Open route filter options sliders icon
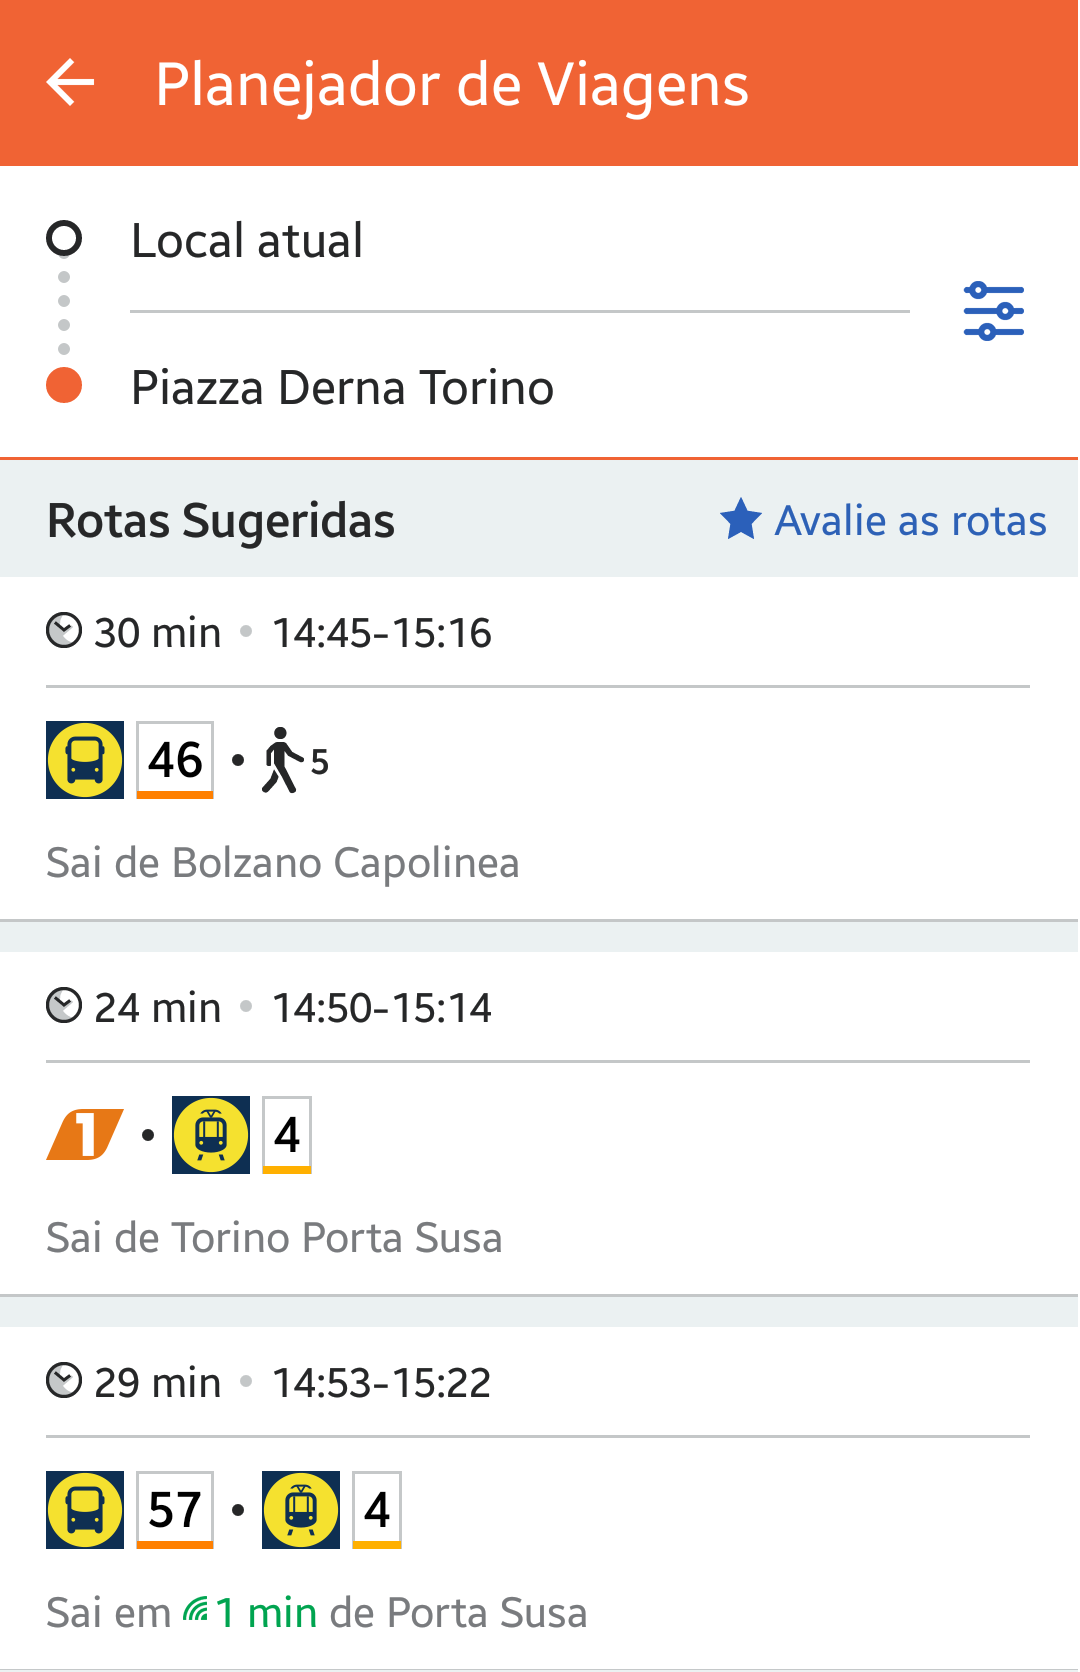The image size is (1080, 1672). click(x=993, y=311)
